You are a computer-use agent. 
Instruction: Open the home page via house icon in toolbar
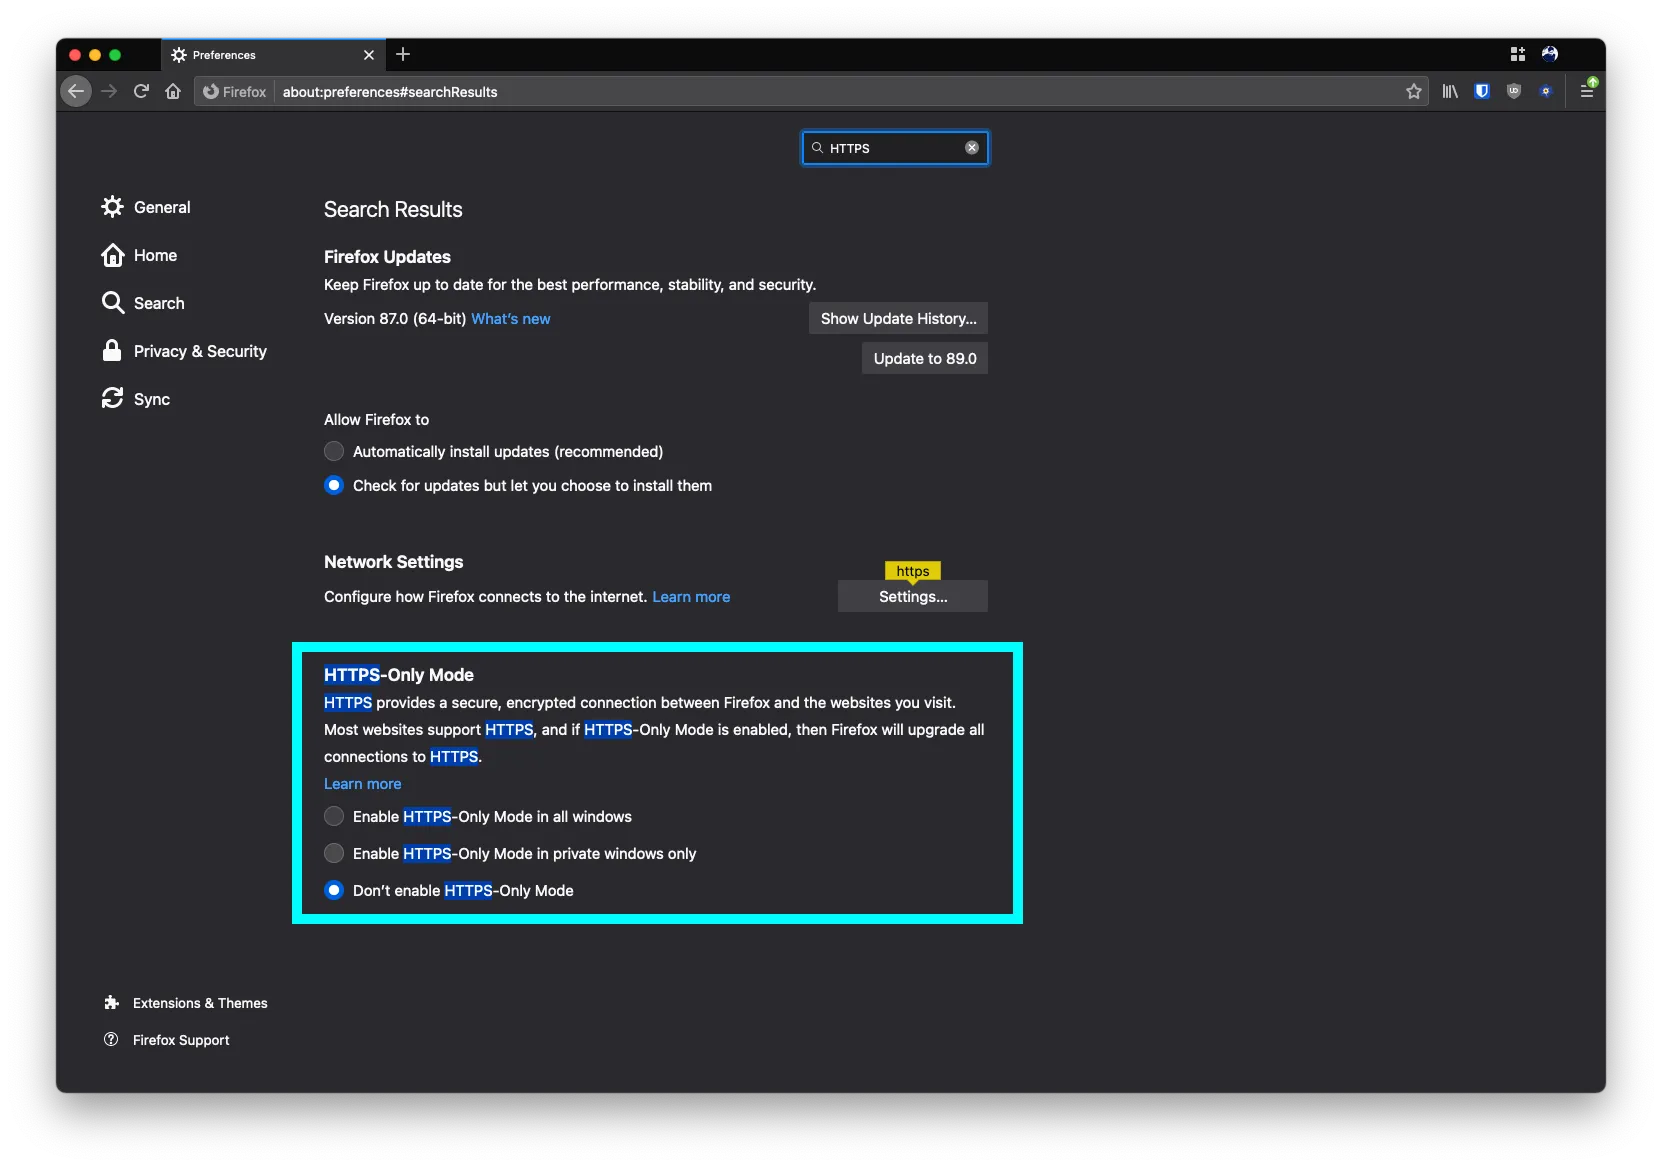(173, 91)
